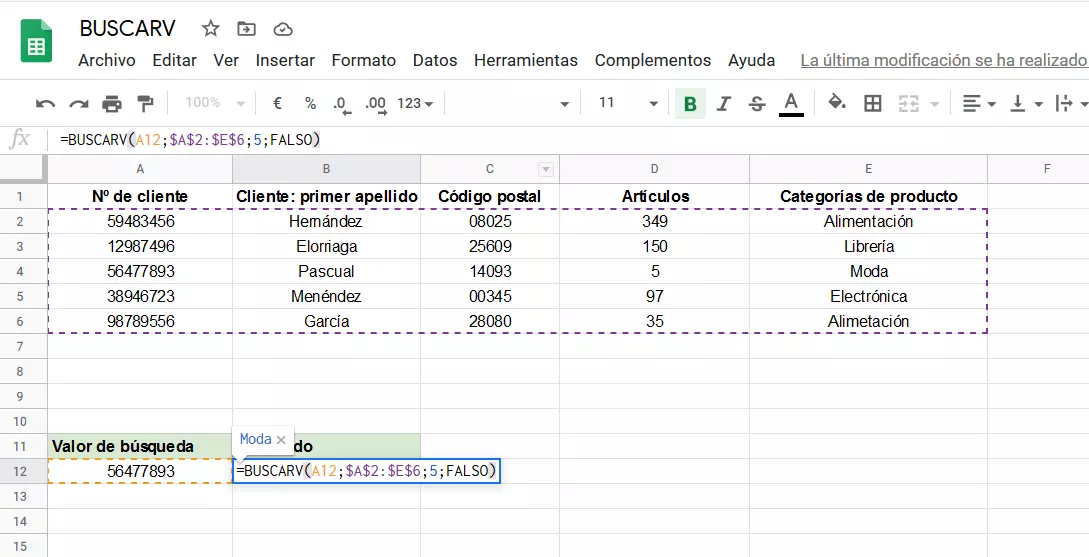
Task: Select the Hernández cell
Action: coord(326,222)
